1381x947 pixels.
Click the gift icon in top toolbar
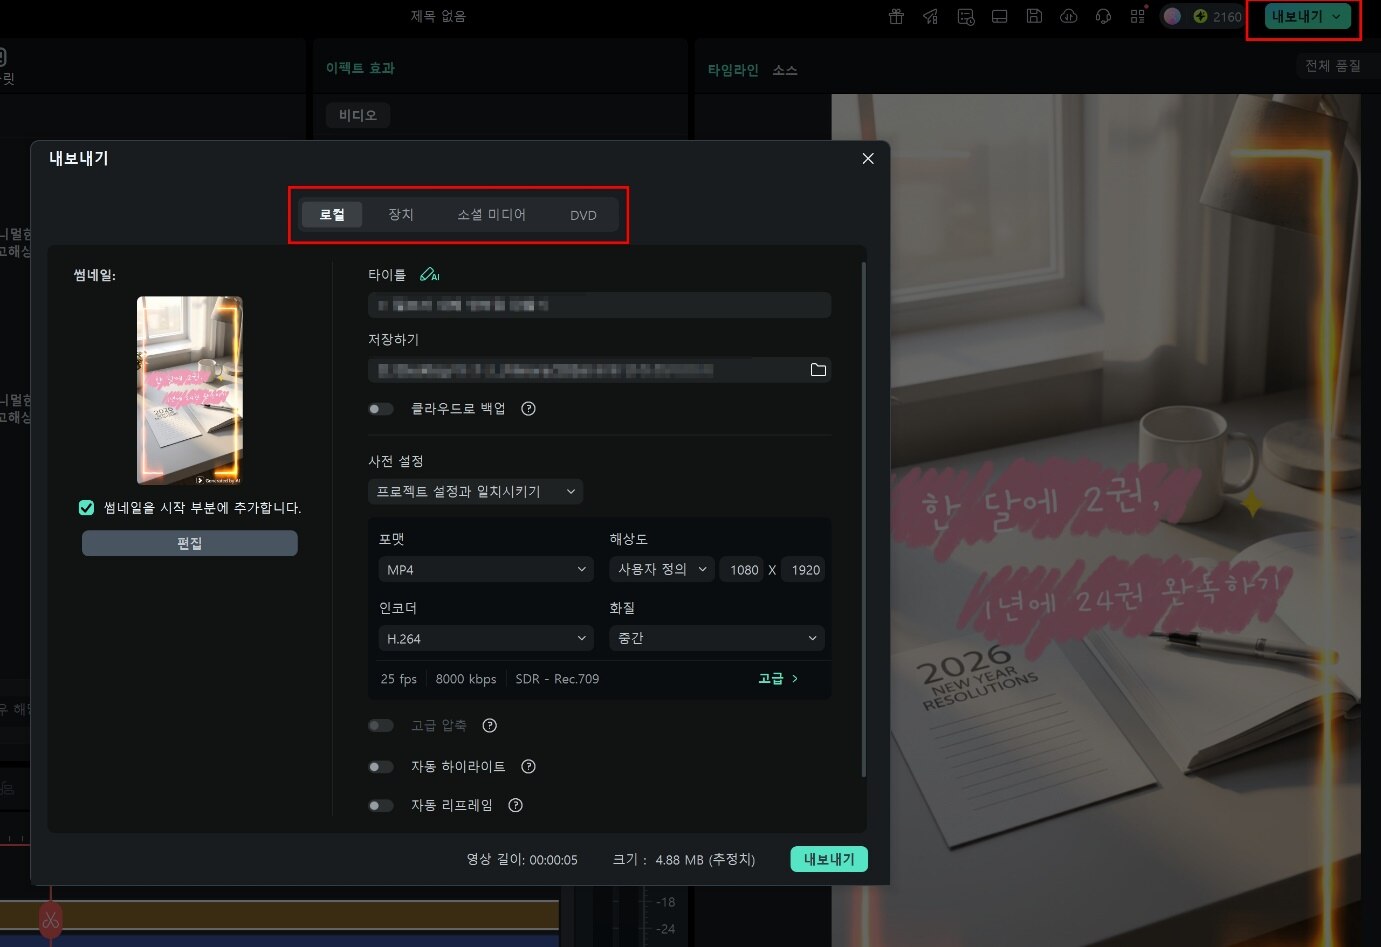[896, 17]
